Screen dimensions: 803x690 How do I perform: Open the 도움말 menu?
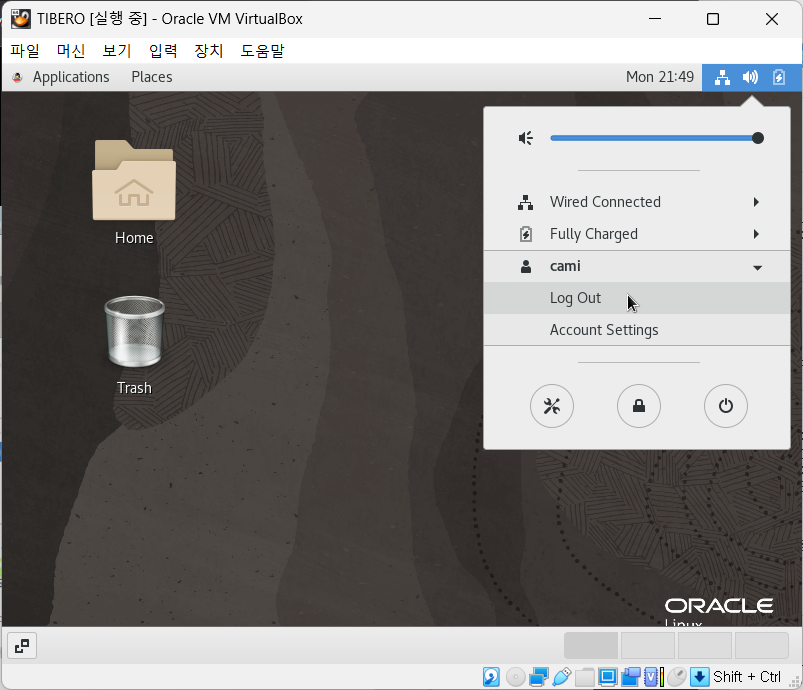262,51
